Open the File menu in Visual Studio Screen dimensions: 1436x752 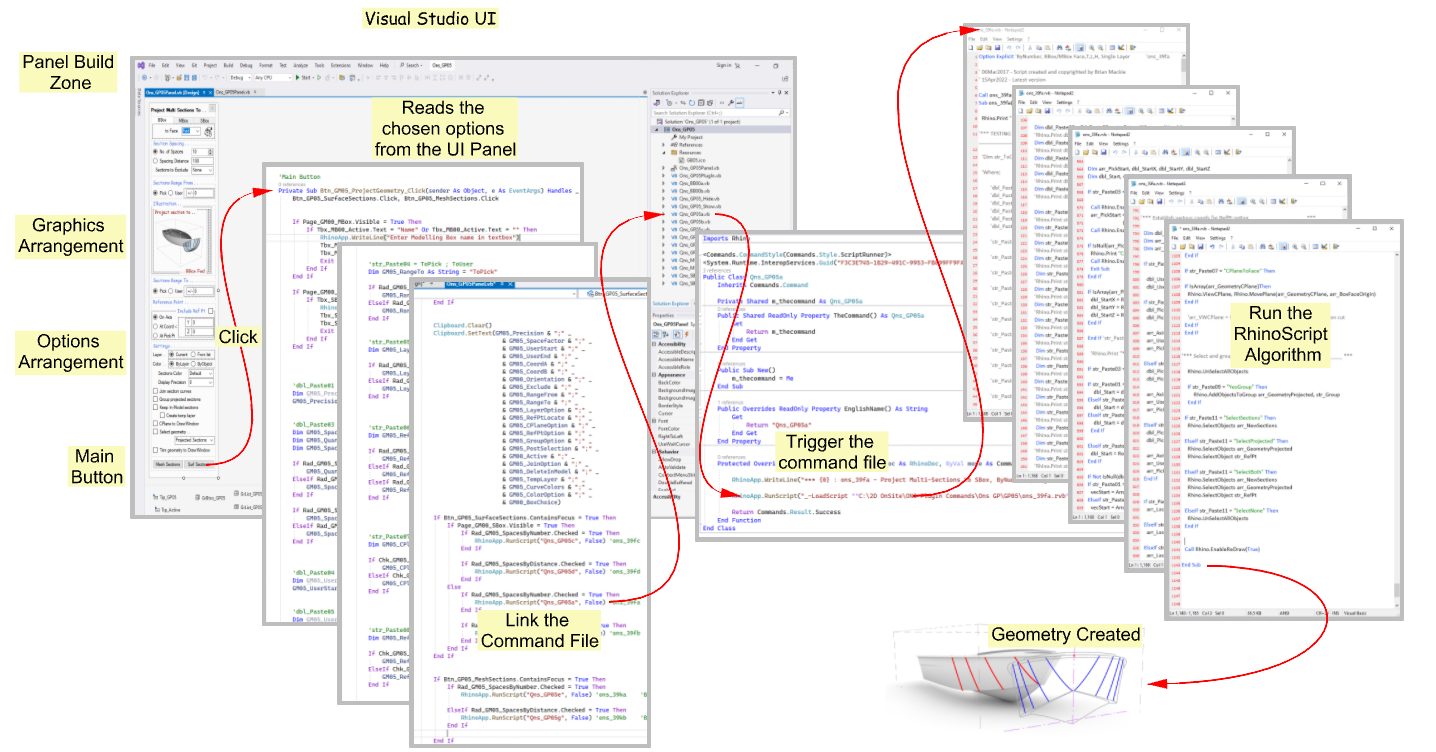[x=151, y=65]
